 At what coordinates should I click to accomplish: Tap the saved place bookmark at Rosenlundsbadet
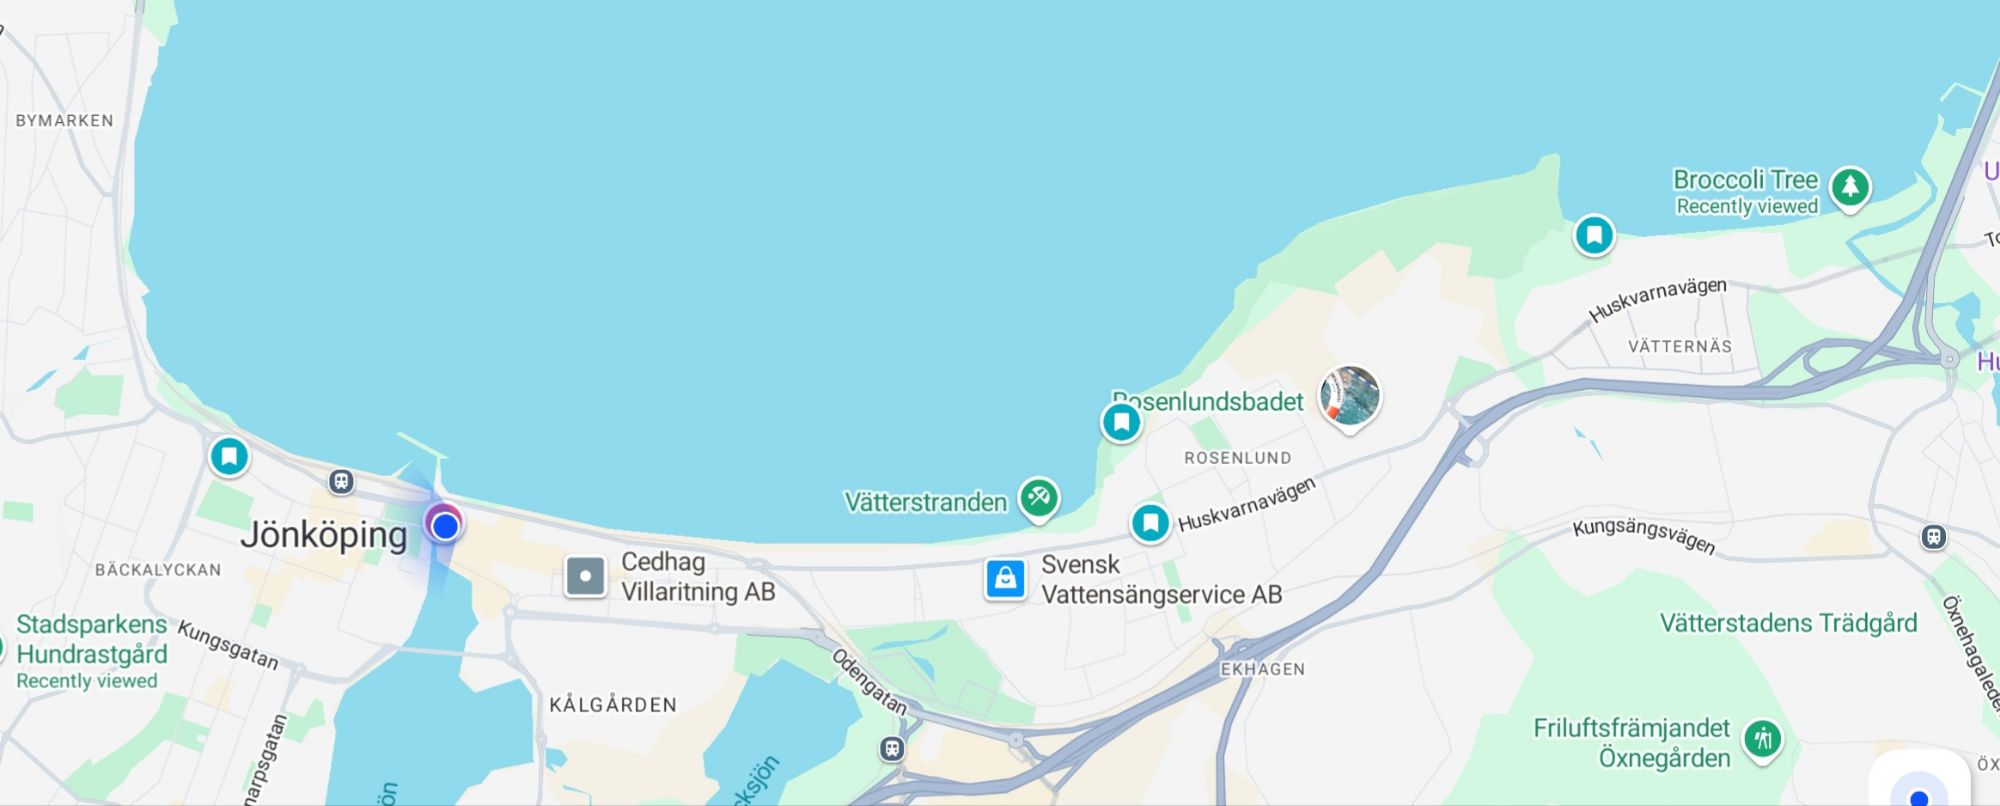tap(1121, 422)
